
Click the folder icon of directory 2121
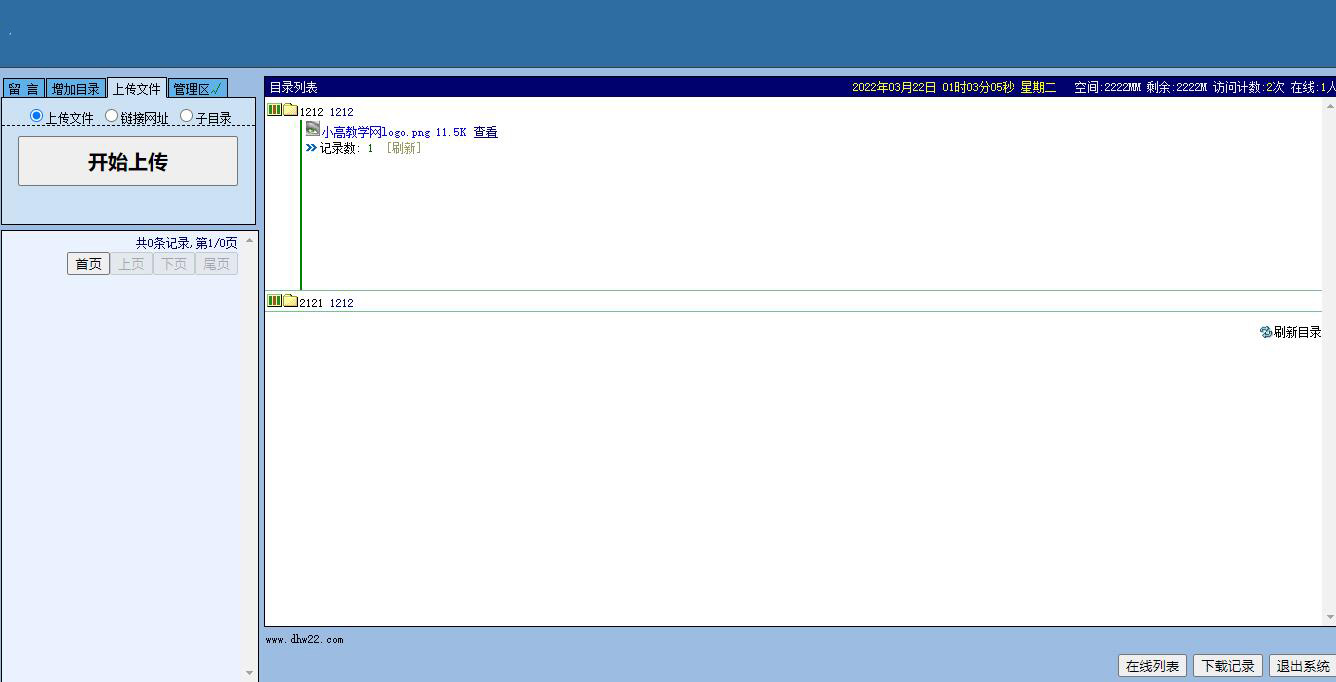(290, 301)
